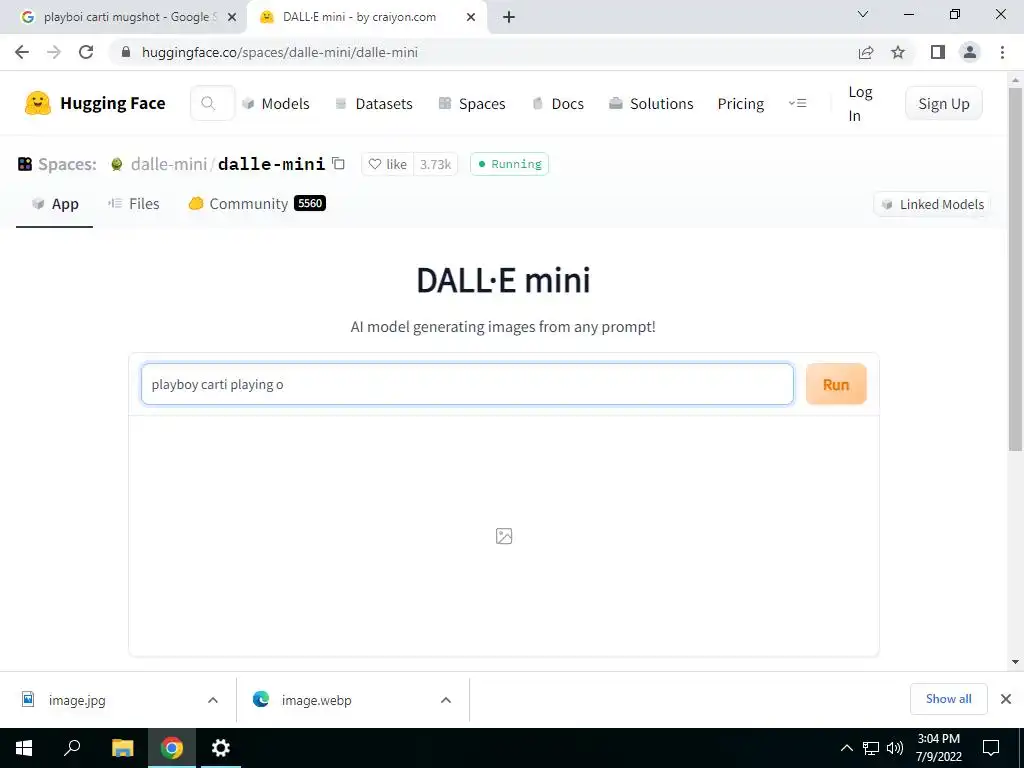Expand the extra navigation menu icon

(x=797, y=103)
